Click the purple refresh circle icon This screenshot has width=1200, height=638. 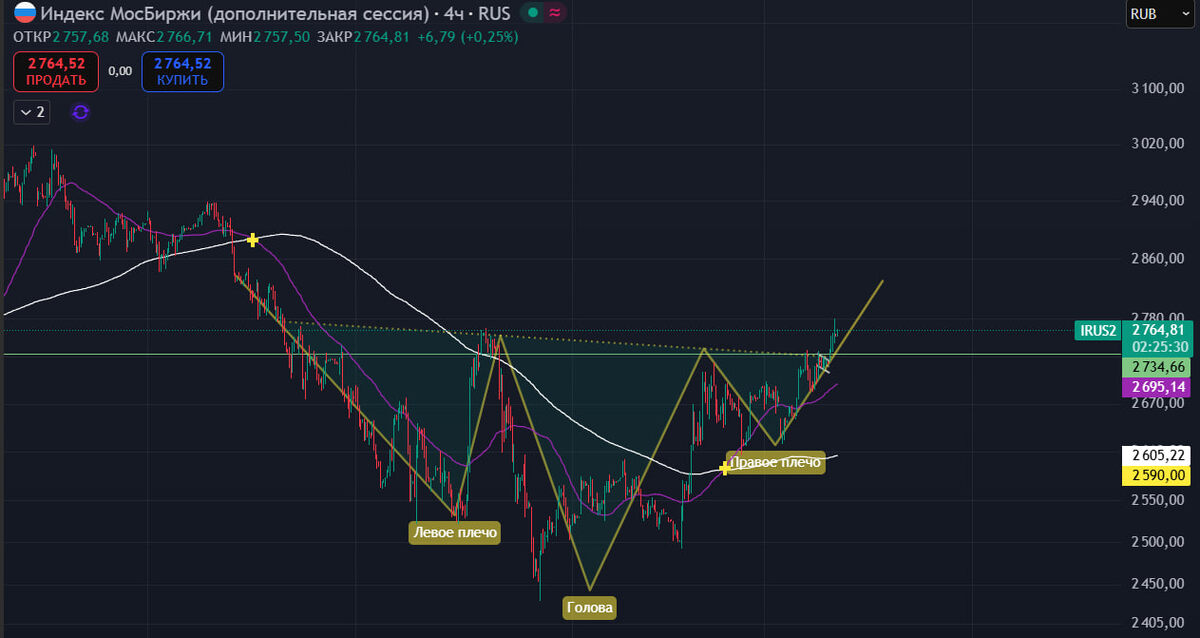(x=81, y=112)
